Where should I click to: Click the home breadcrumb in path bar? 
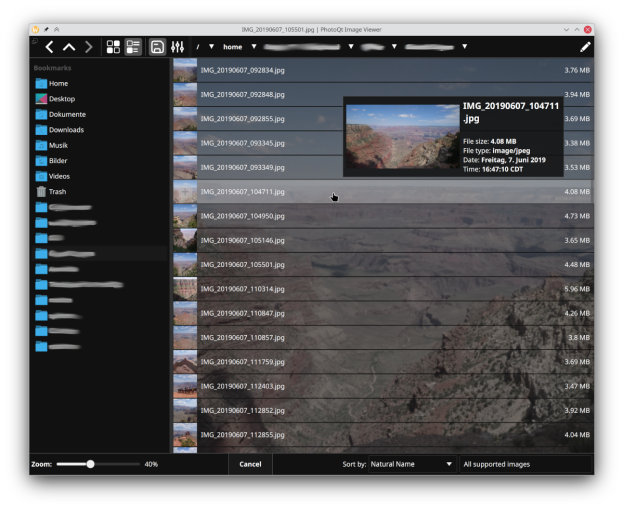pos(232,47)
